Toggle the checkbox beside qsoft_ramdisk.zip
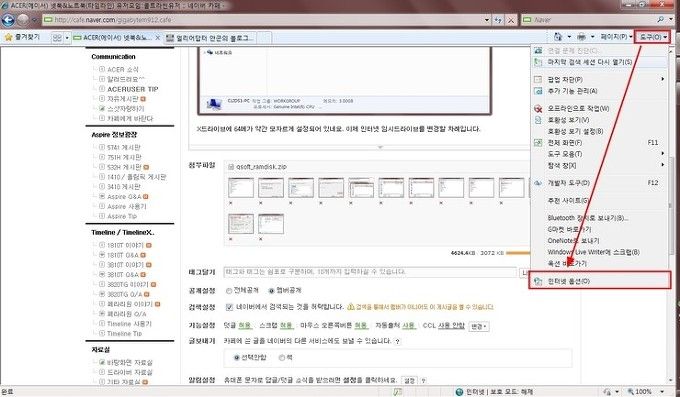This screenshot has height=397, width=680. [x=231, y=167]
